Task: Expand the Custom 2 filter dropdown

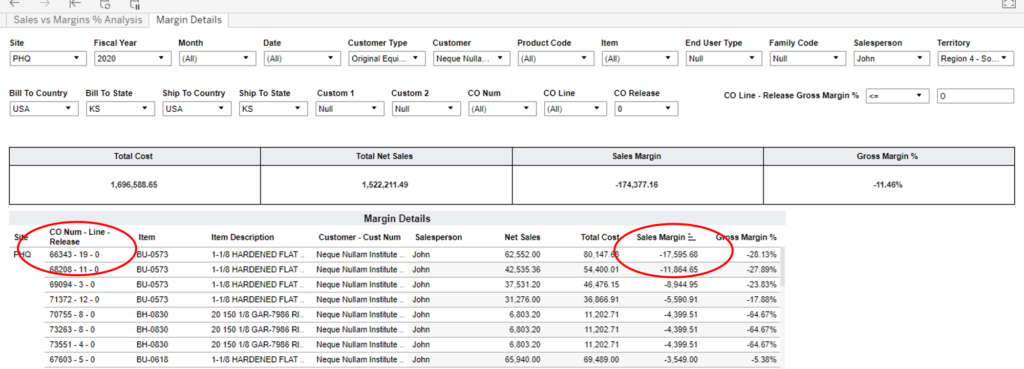Action: point(425,109)
